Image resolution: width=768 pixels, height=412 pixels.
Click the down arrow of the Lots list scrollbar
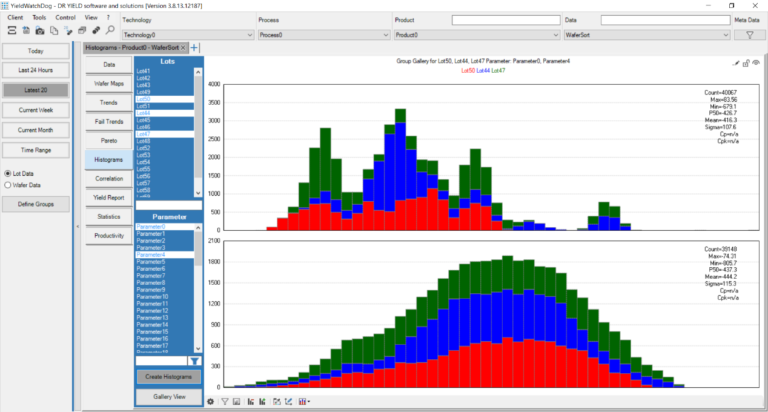point(198,193)
